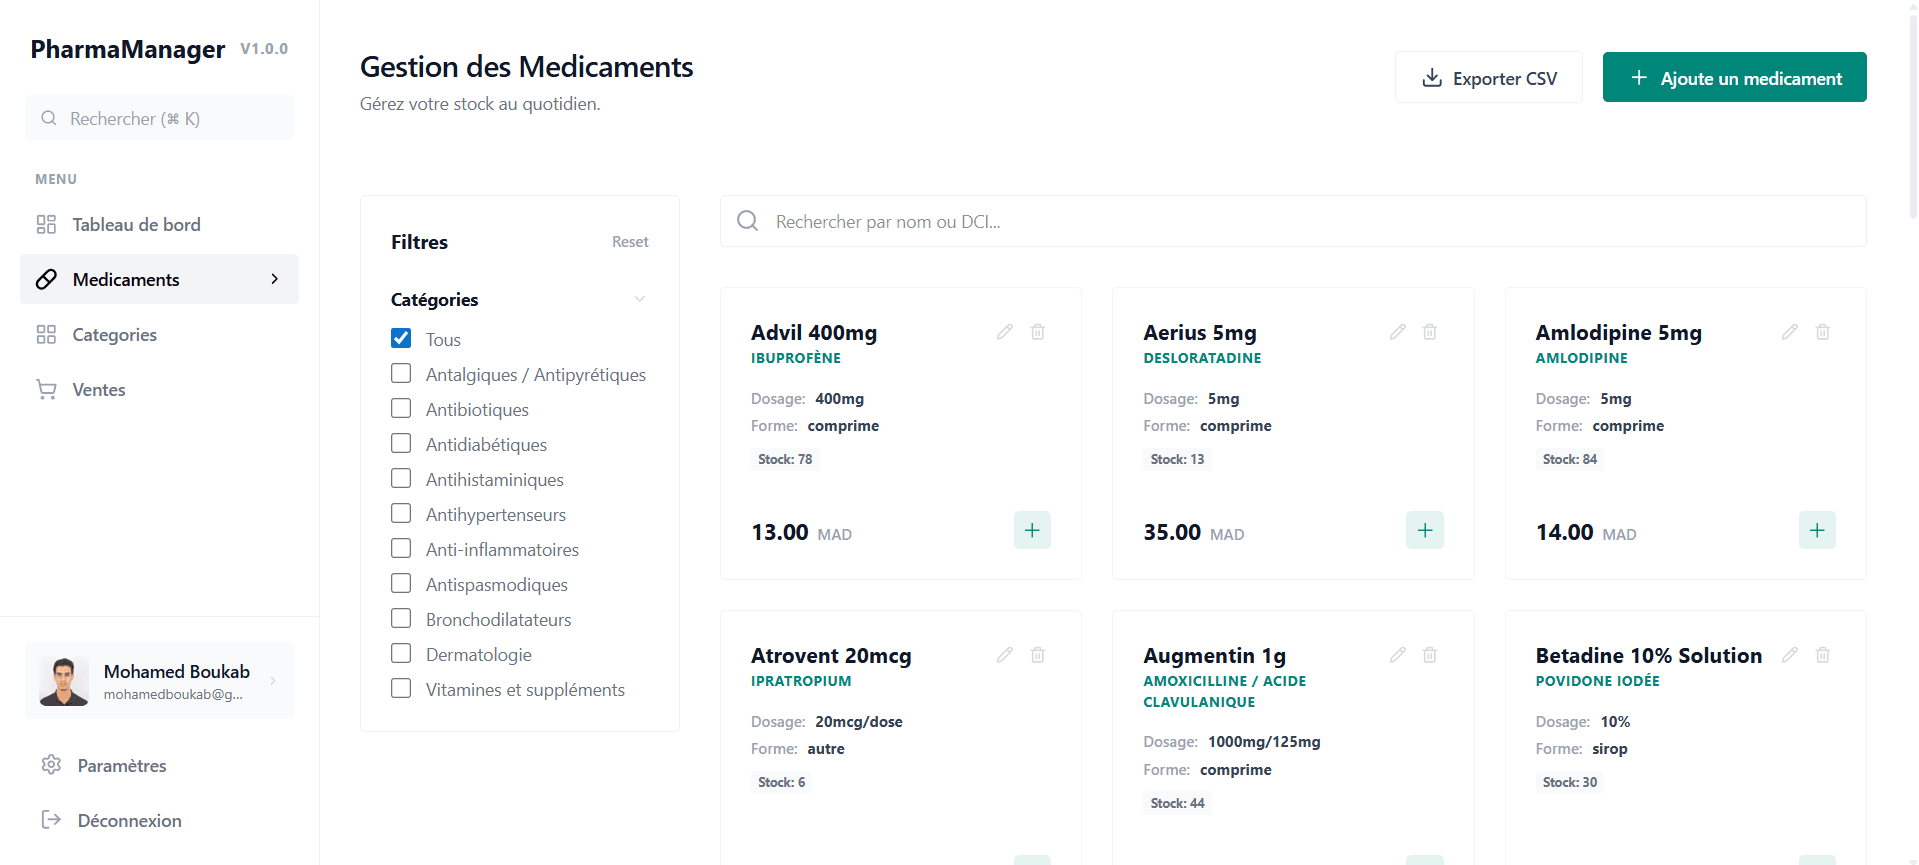Click the Medicaments pill icon
Viewport: 1919px width, 865px height.
pyautogui.click(x=46, y=279)
